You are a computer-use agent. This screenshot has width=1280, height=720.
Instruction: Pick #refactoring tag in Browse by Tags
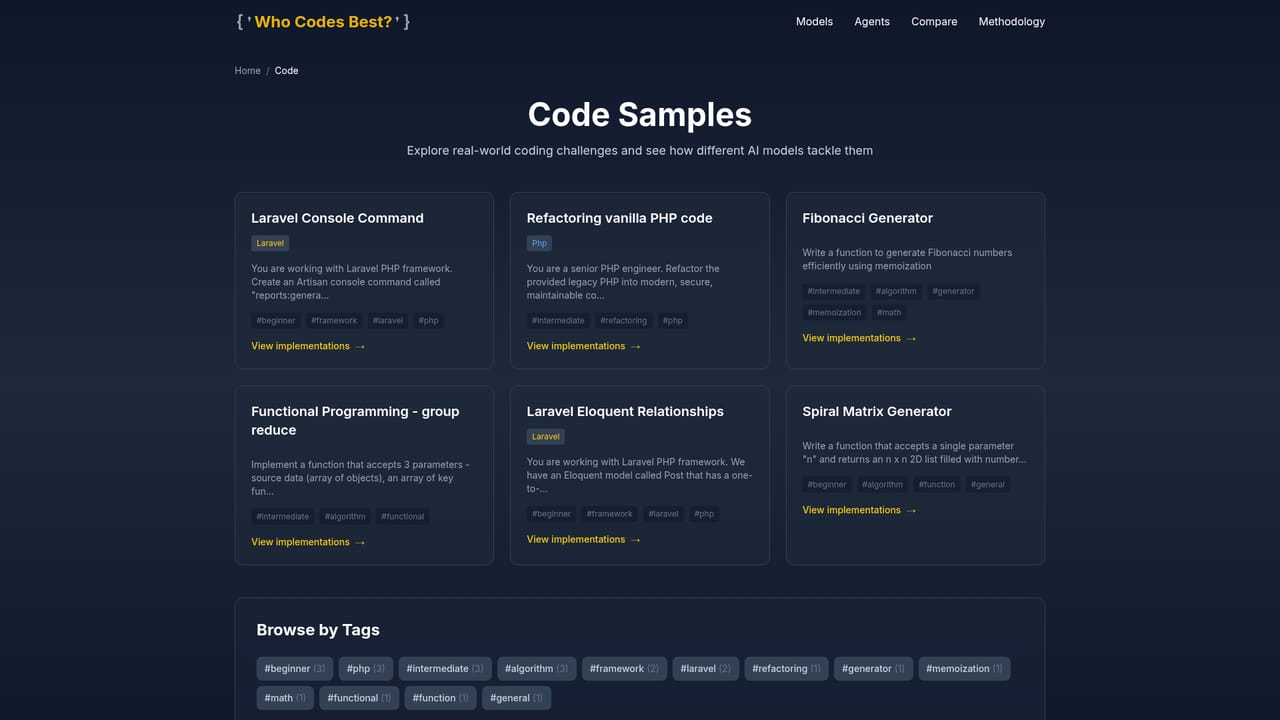[787, 669]
